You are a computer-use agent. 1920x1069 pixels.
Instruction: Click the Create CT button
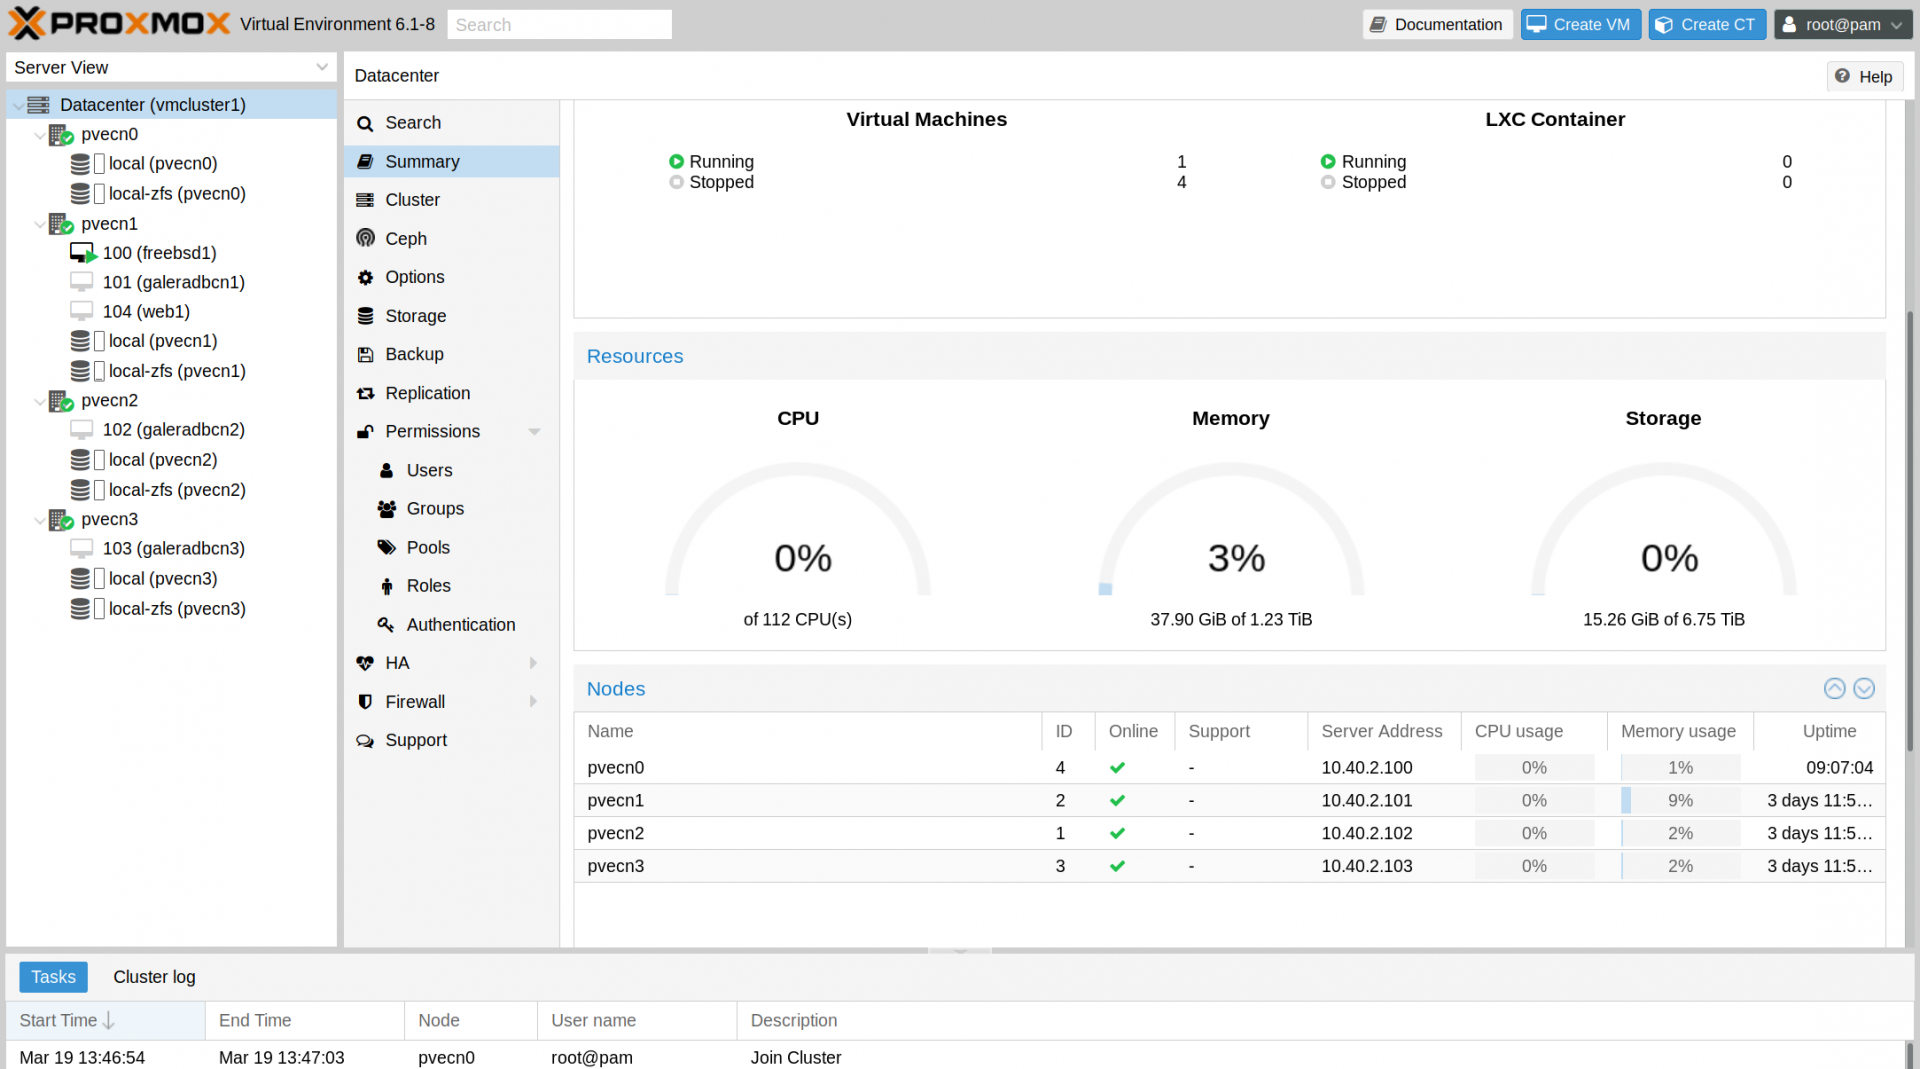pos(1707,24)
